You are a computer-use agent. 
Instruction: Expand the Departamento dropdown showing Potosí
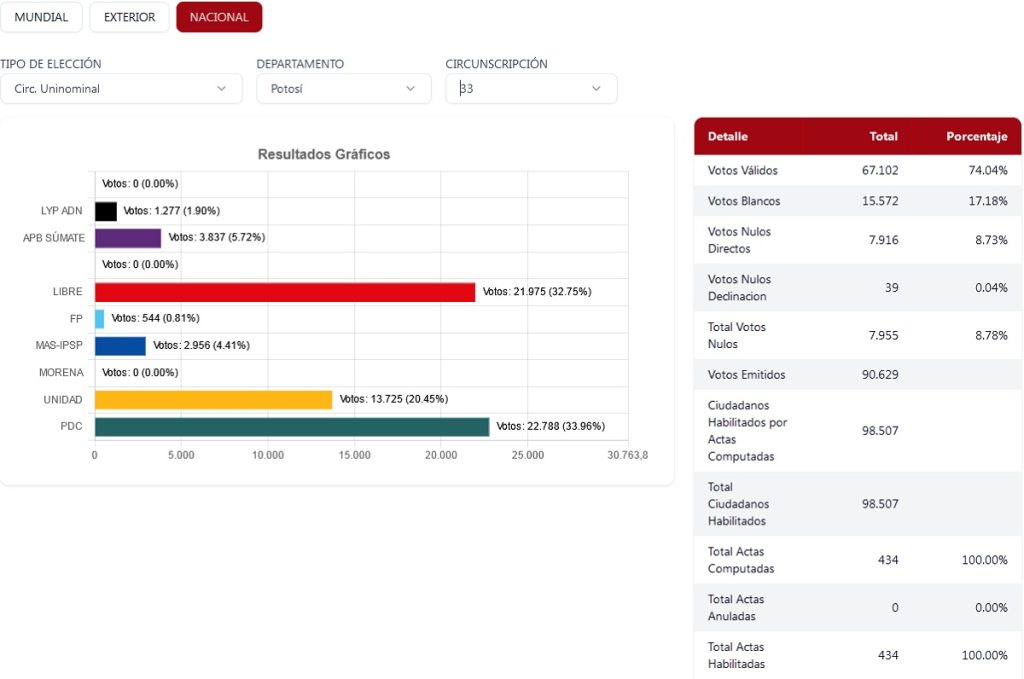343,89
